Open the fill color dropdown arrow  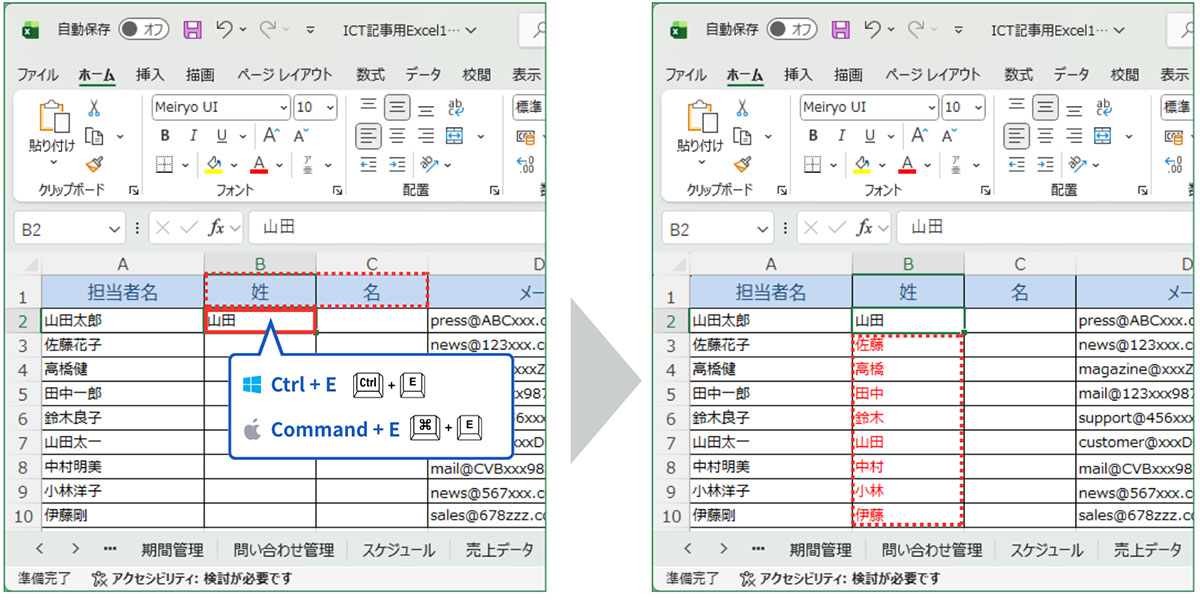232,165
